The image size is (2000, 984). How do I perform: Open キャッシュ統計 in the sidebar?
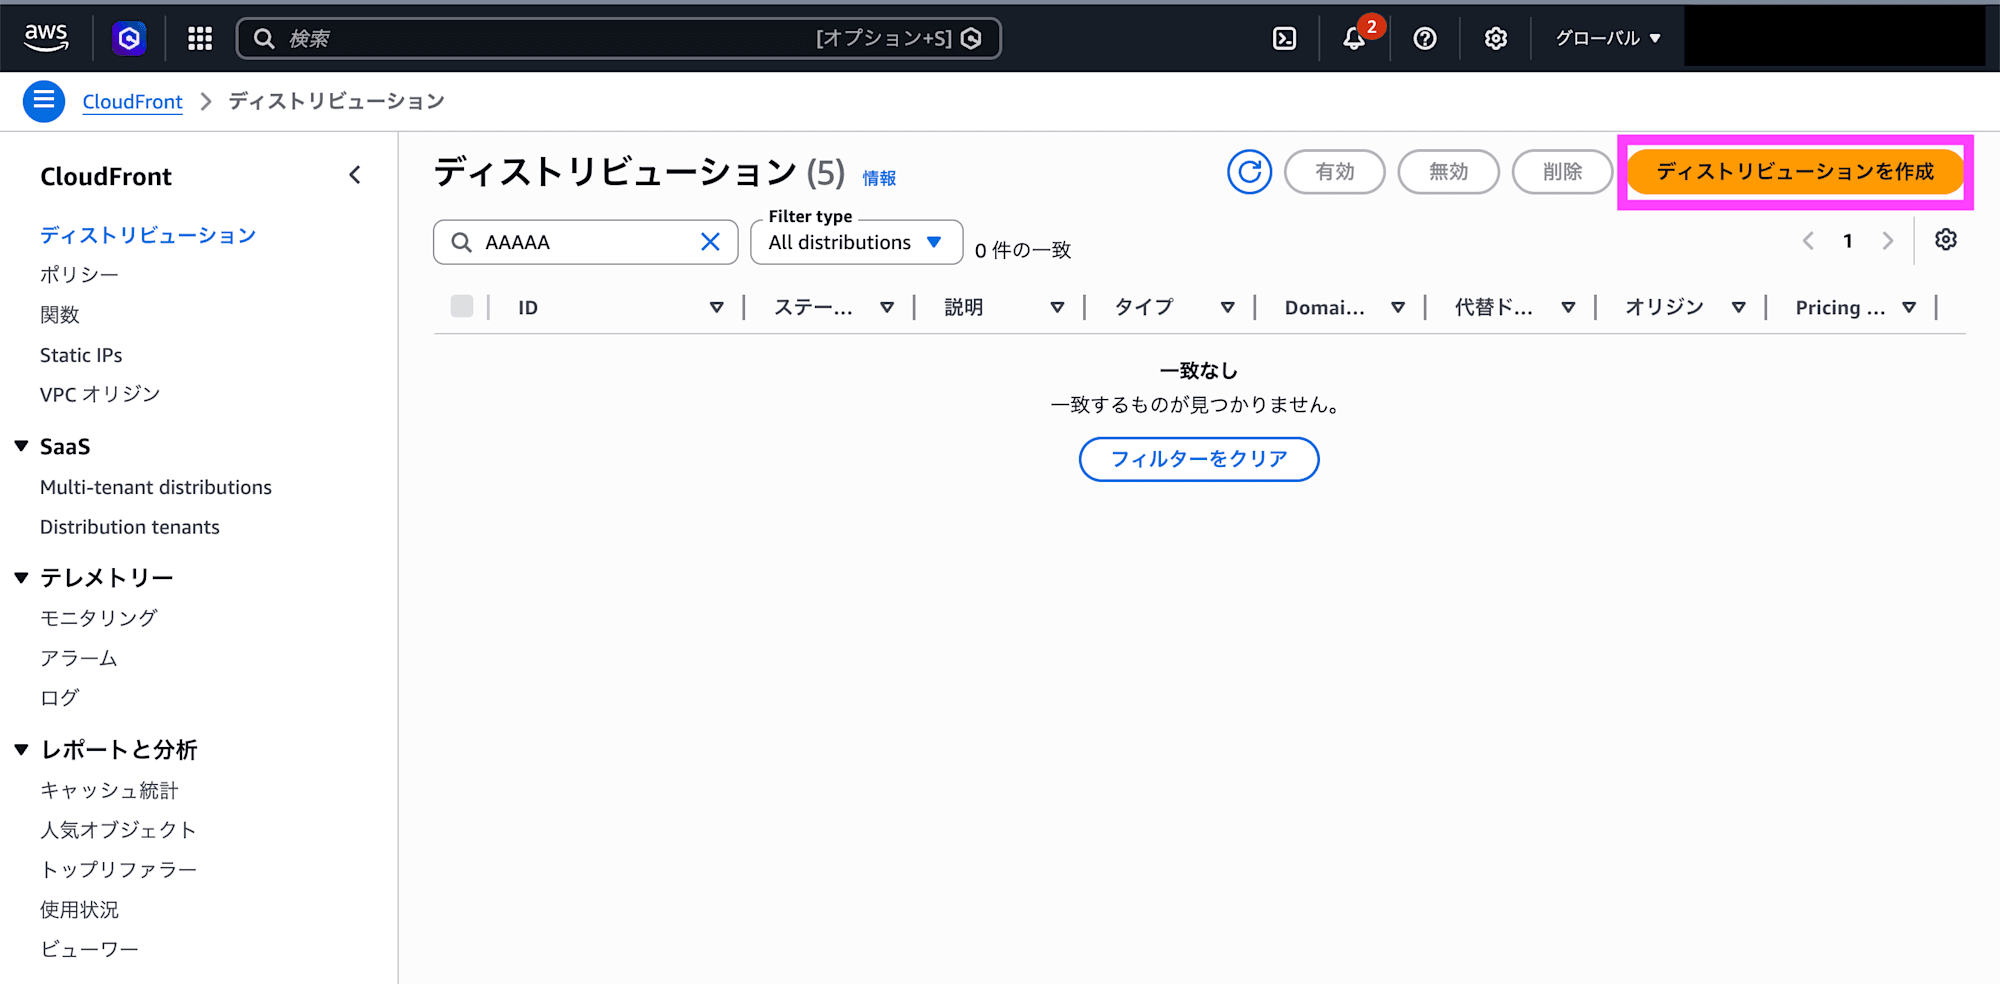109,790
